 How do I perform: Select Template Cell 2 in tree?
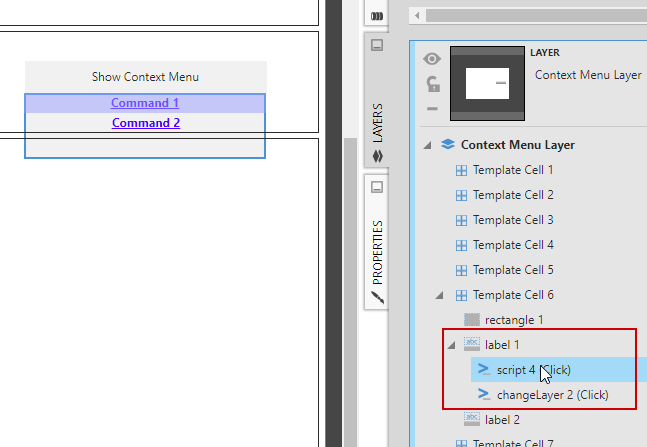[513, 195]
